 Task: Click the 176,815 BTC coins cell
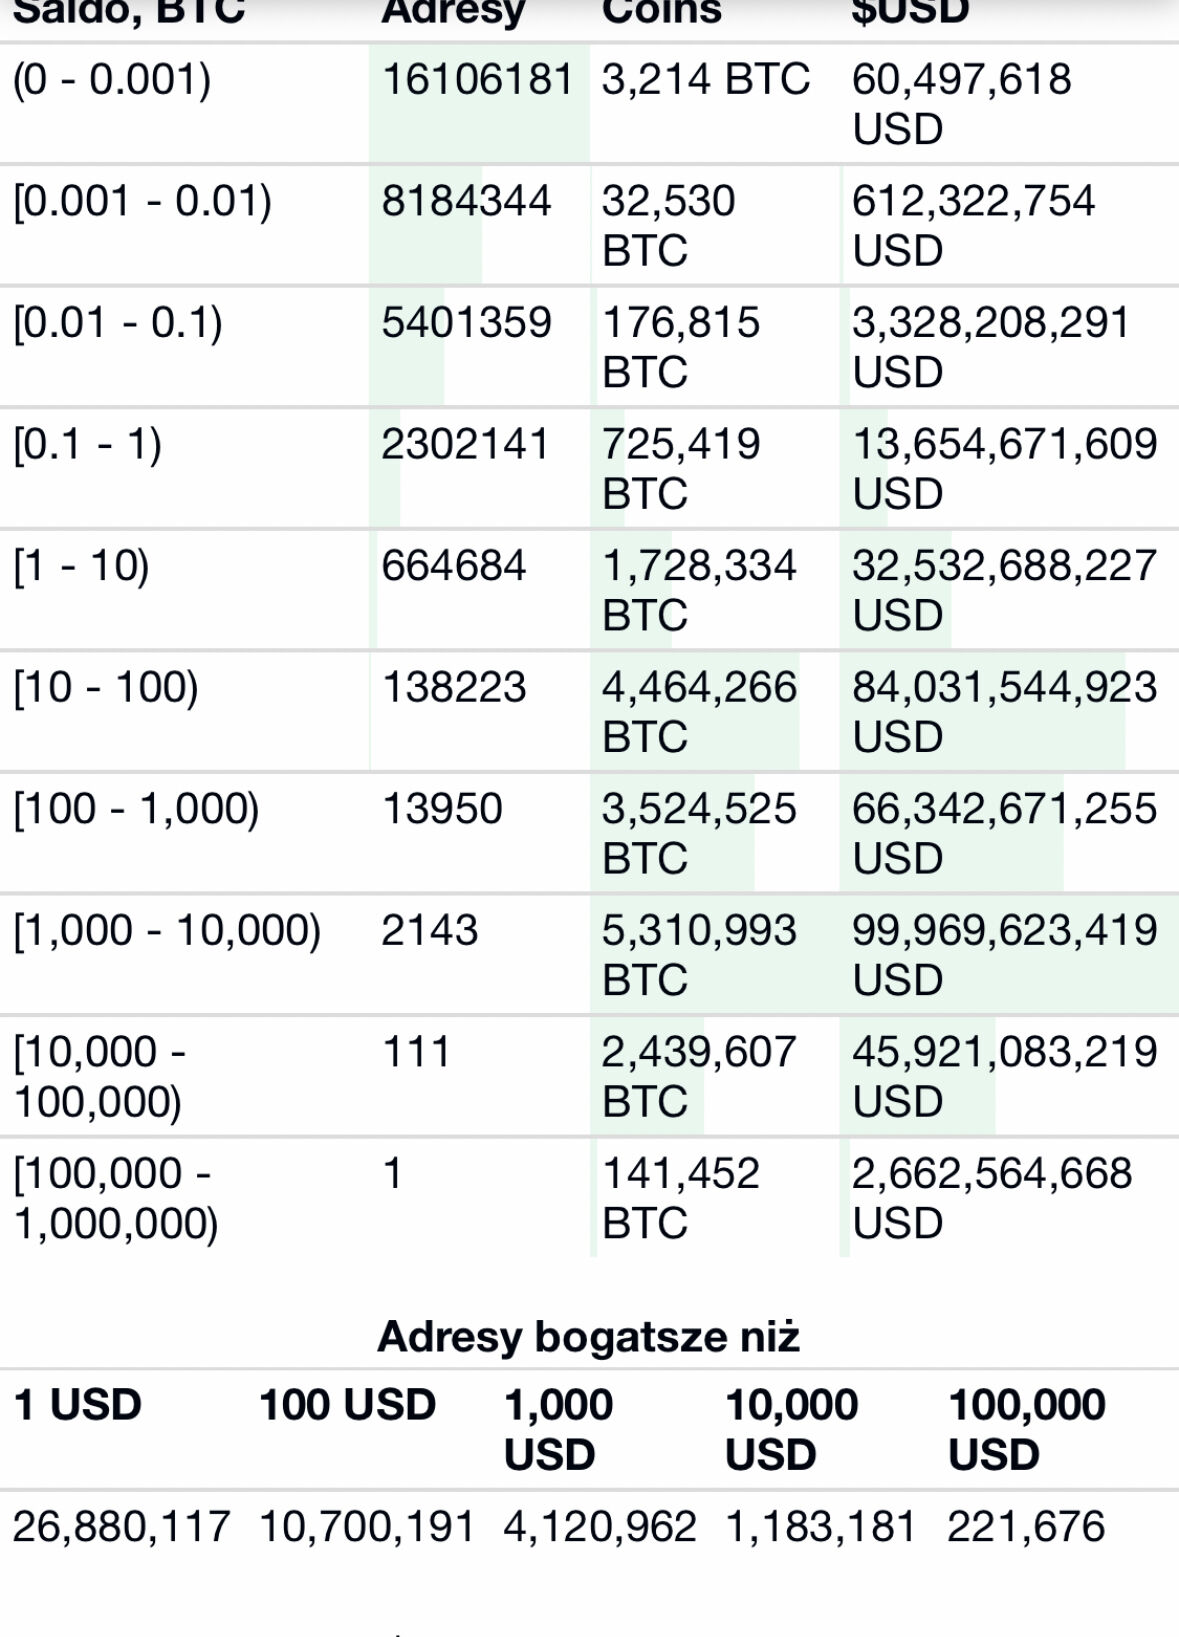pyautogui.click(x=680, y=347)
